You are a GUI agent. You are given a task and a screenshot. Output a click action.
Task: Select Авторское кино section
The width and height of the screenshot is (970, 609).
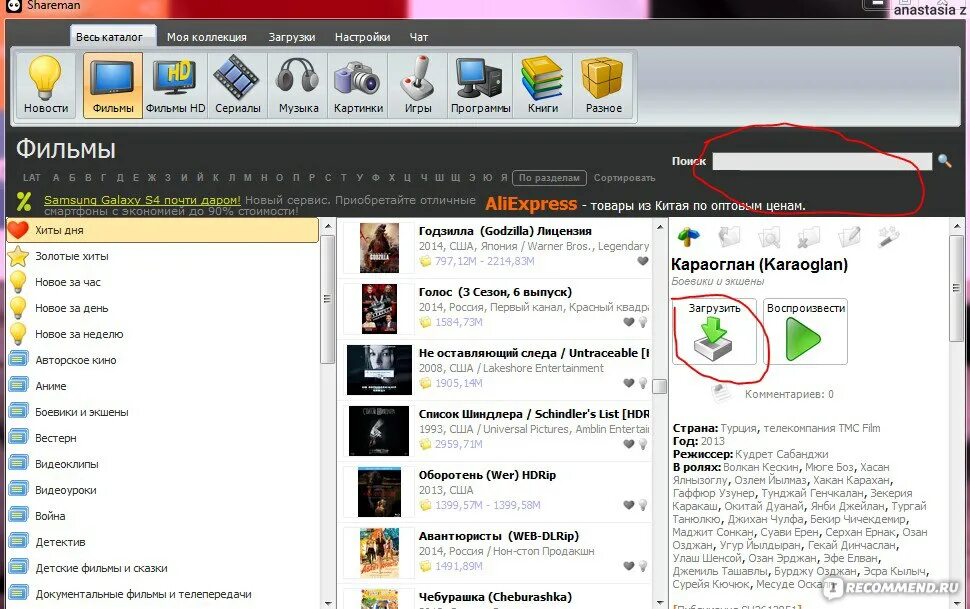(163, 360)
